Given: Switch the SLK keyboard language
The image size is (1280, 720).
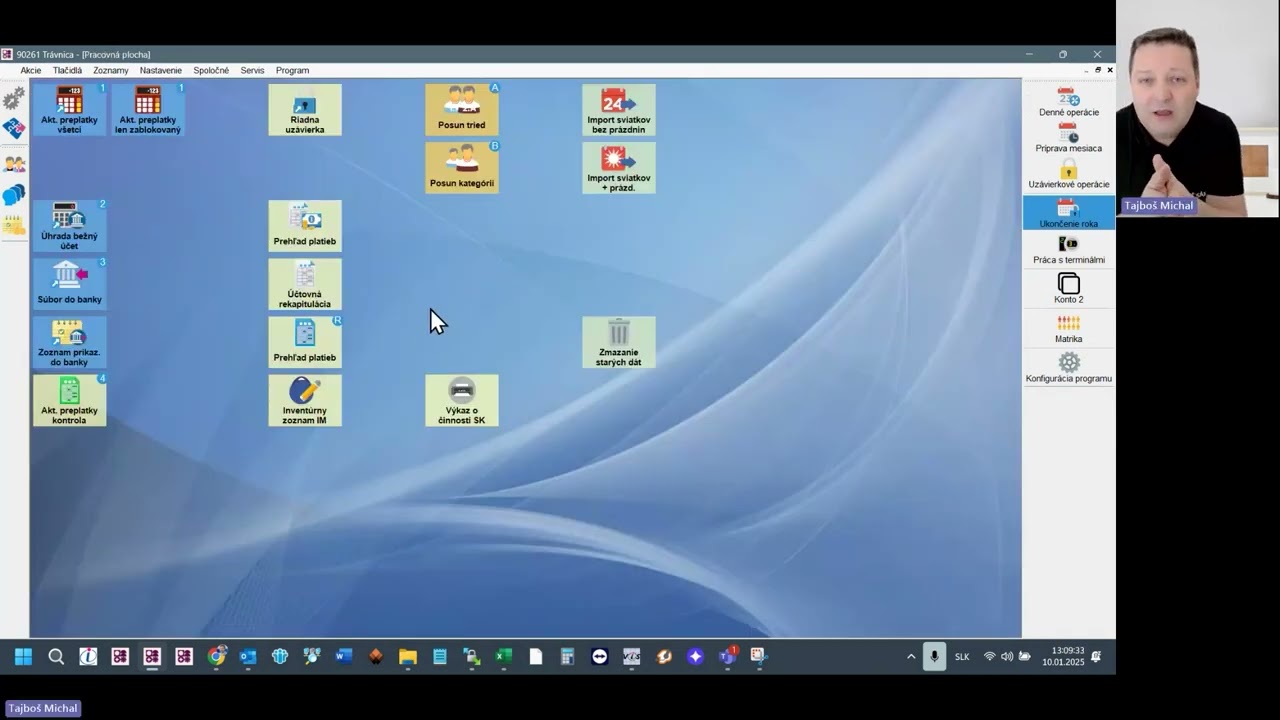Looking at the screenshot, I should (x=962, y=657).
